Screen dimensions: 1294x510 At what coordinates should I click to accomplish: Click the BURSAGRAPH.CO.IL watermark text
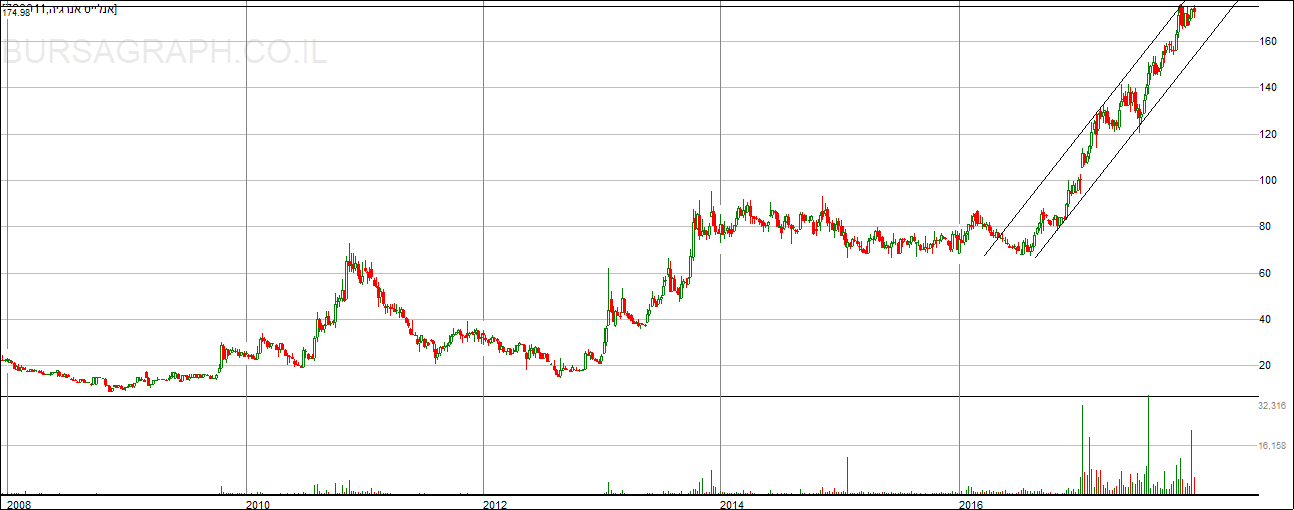165,52
